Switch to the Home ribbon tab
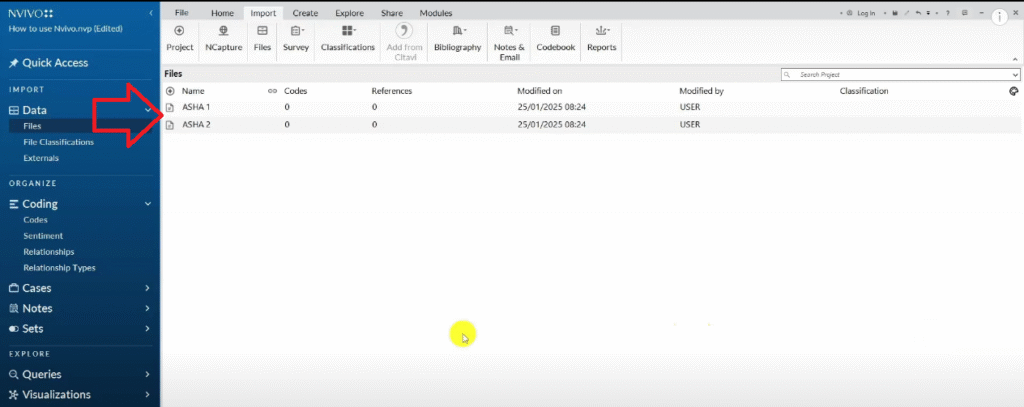Screen dimensions: 1024x407 click(x=222, y=13)
